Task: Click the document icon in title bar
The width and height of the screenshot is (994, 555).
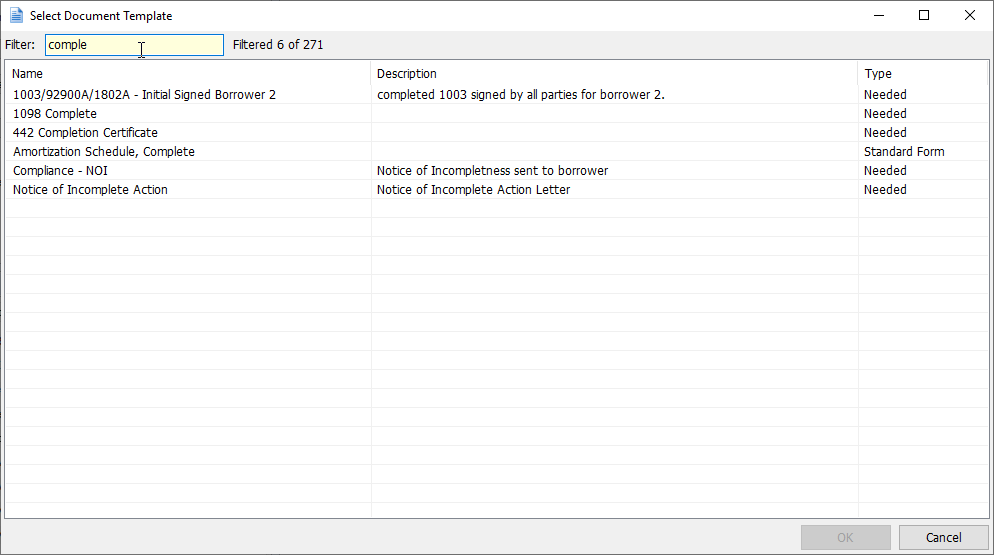Action: click(x=16, y=15)
